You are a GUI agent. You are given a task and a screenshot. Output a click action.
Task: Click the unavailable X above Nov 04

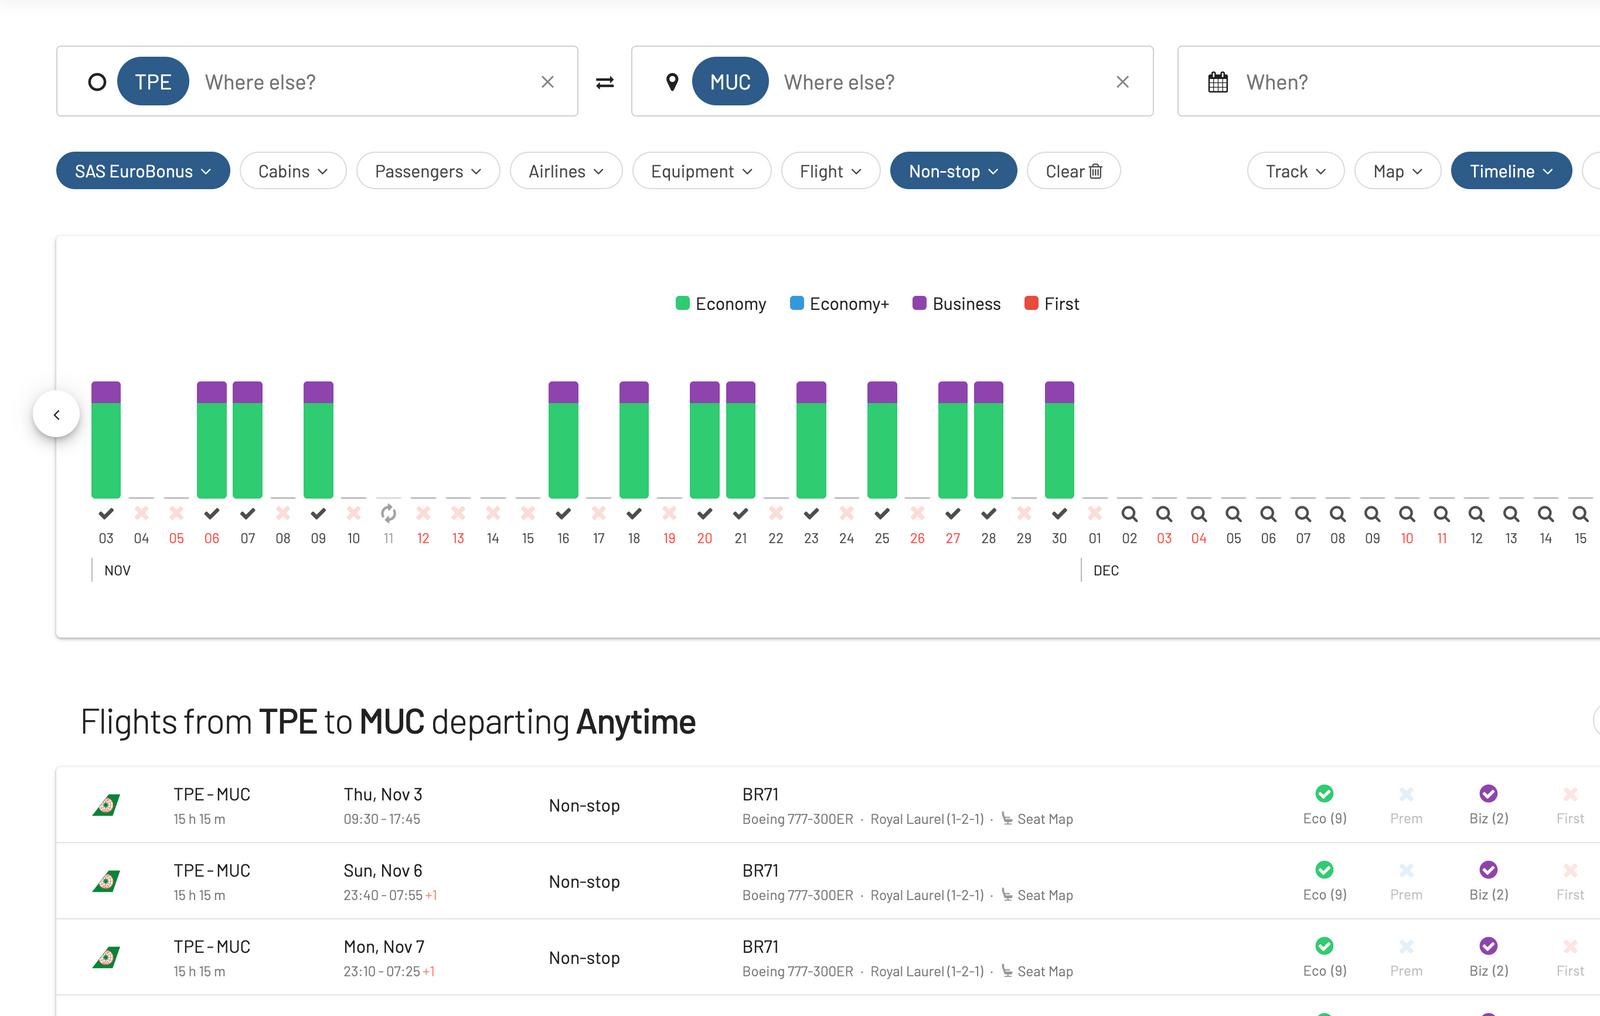(141, 513)
